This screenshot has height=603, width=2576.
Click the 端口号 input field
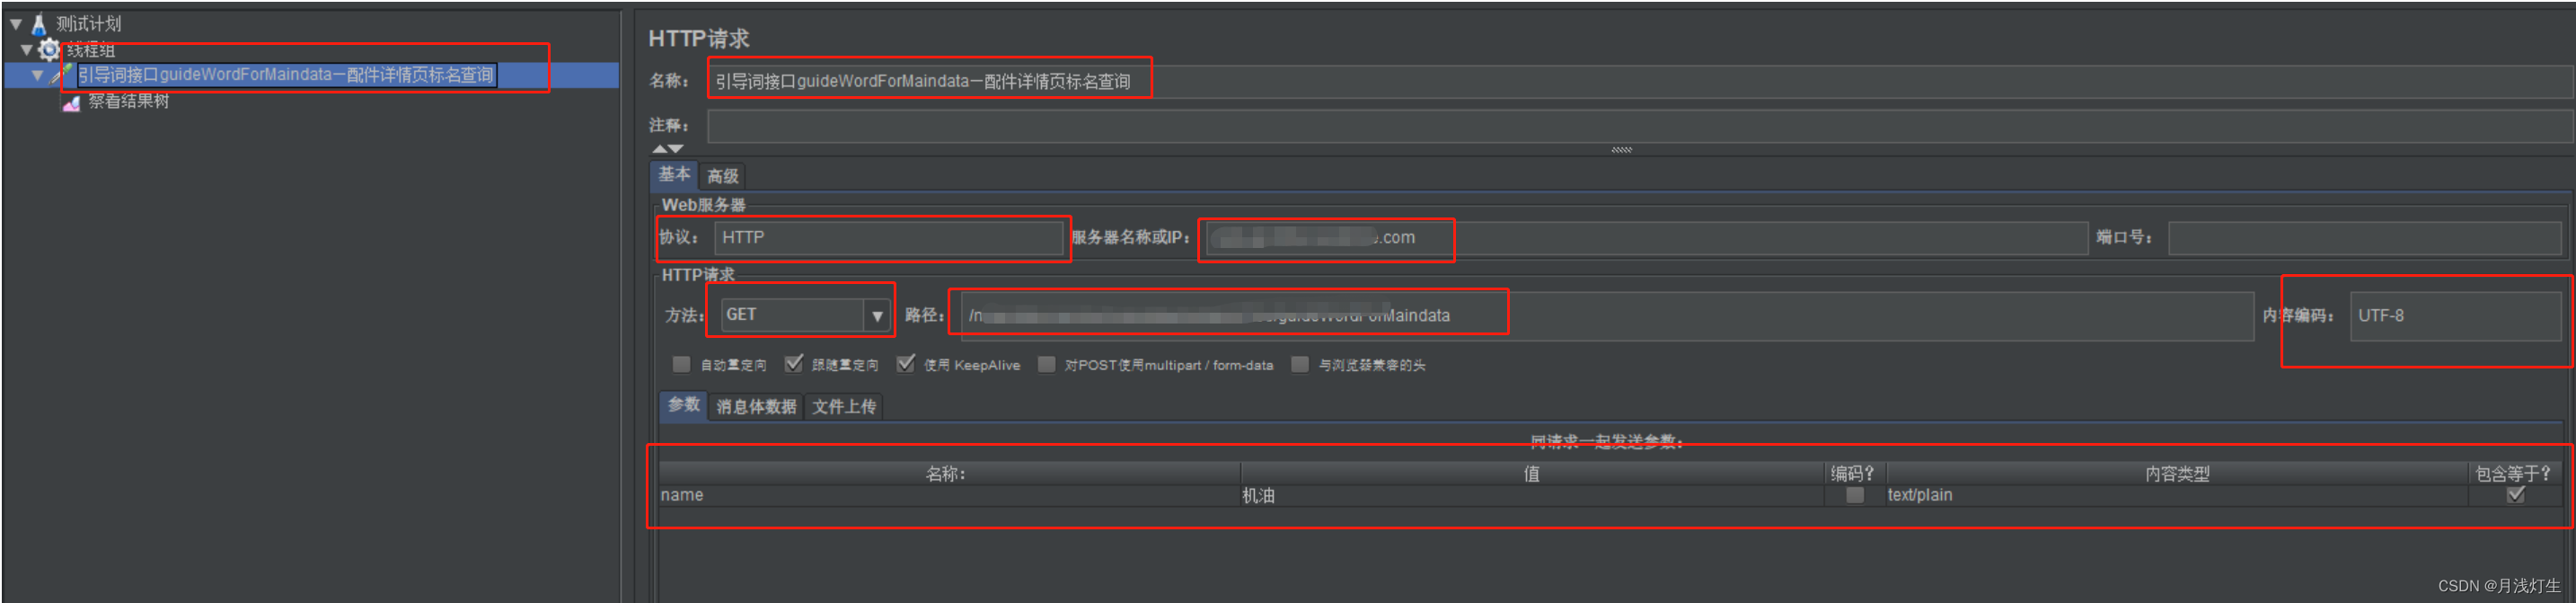2365,237
